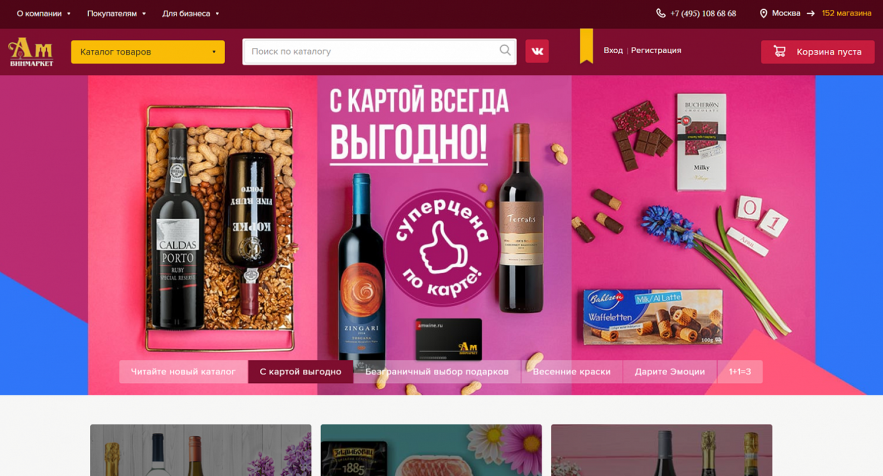Click the phone handset icon
883x476 pixels.
[661, 13]
